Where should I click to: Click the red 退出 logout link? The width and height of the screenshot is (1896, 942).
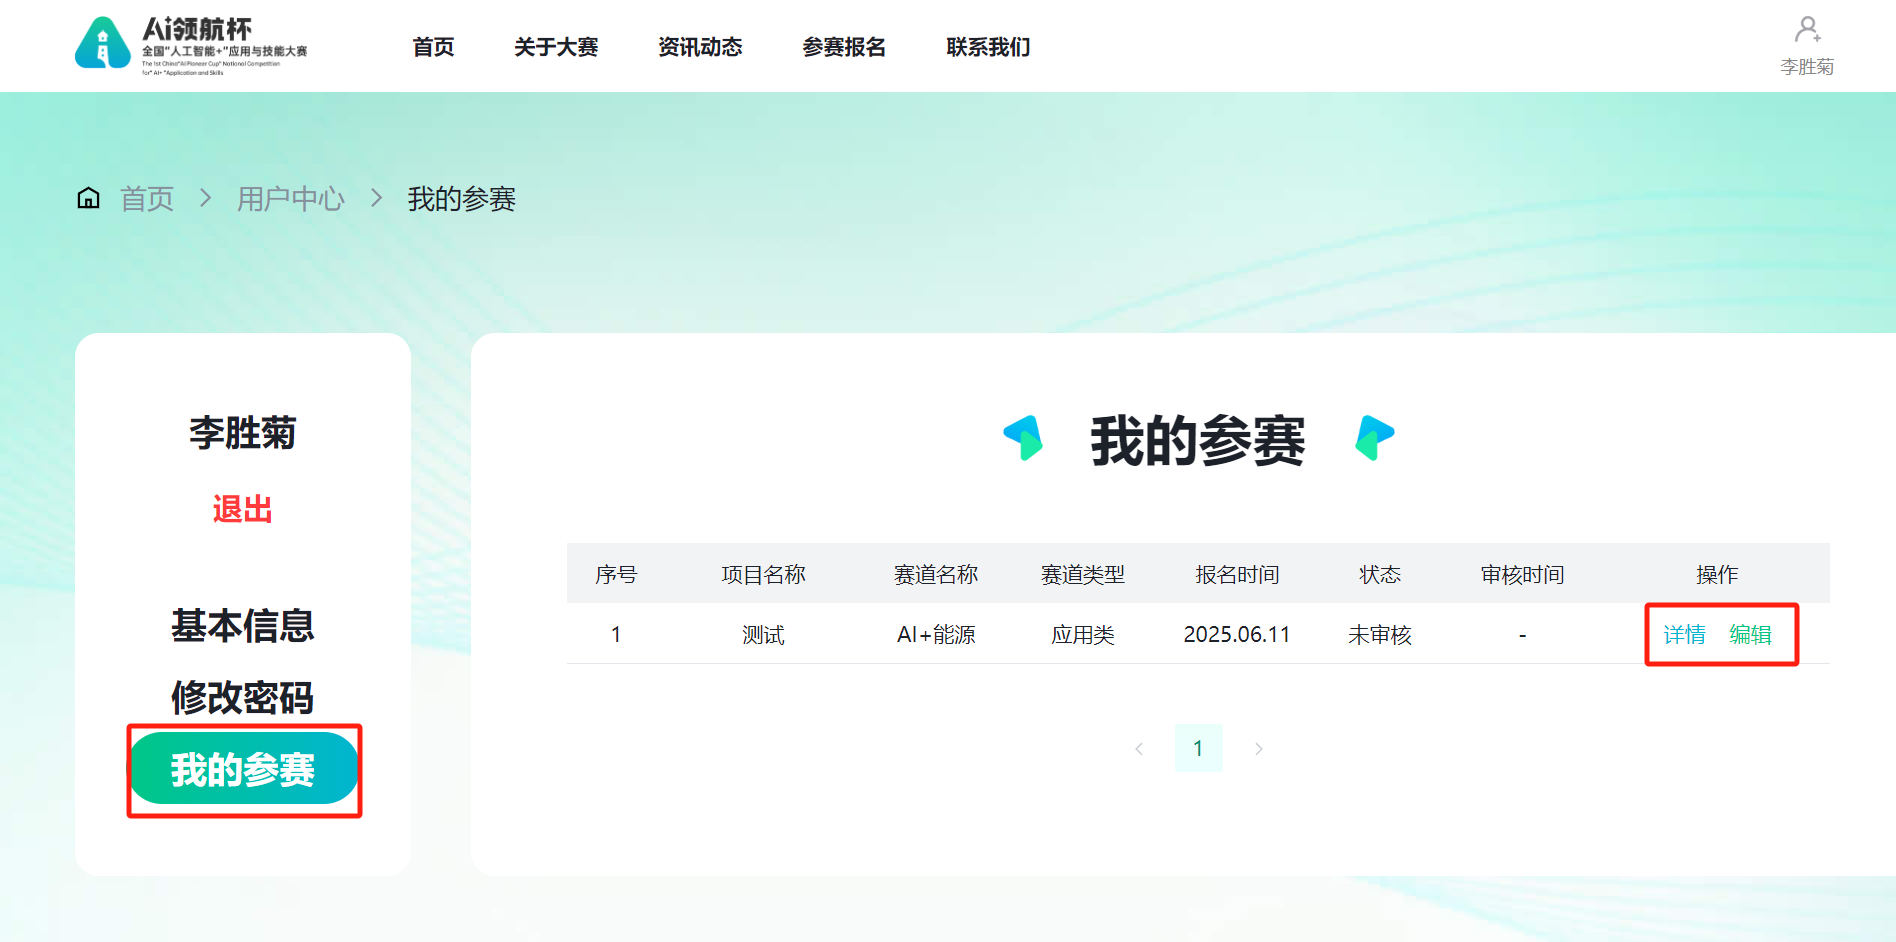click(242, 509)
